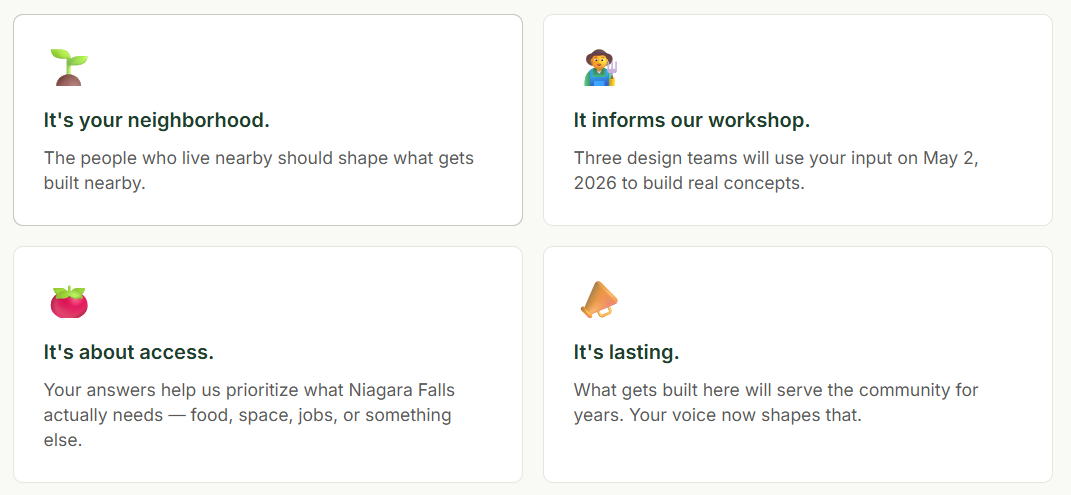Screen dimensions: 1071x495
Task: Click the "It's about access." heading
Action: point(128,353)
